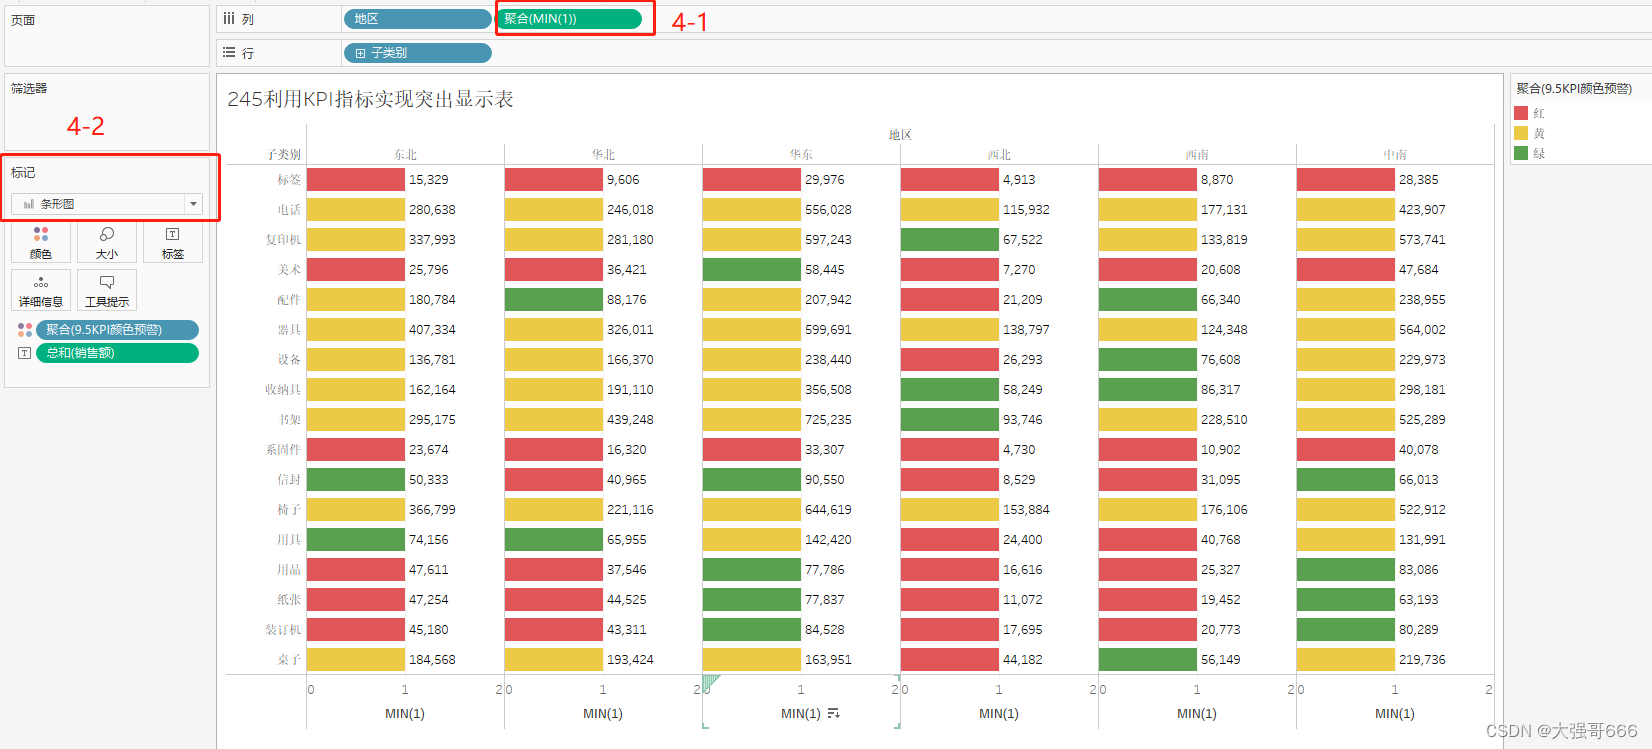Select the 地区 pill on the columns shelf
Viewport: 1652px width, 749px height.
417,19
